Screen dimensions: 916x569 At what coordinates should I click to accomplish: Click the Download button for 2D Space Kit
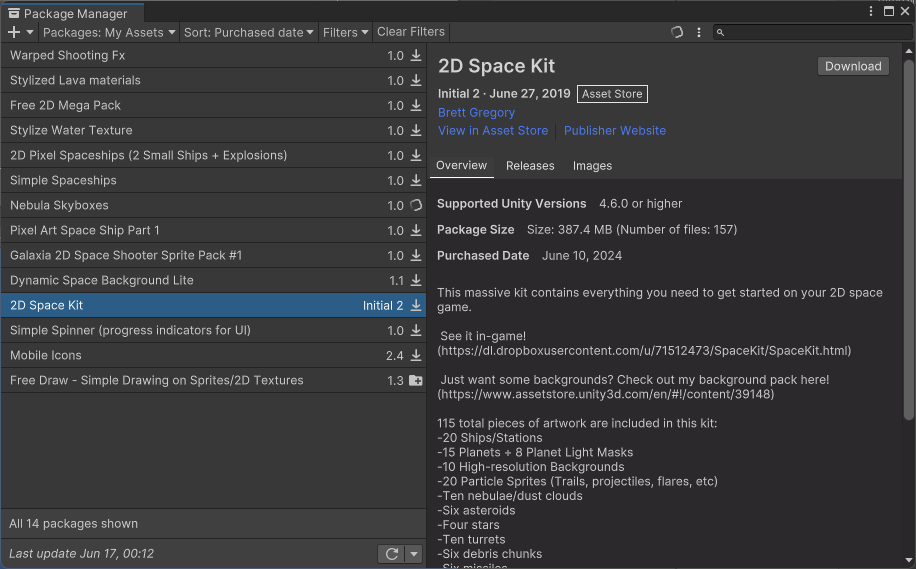coord(853,66)
